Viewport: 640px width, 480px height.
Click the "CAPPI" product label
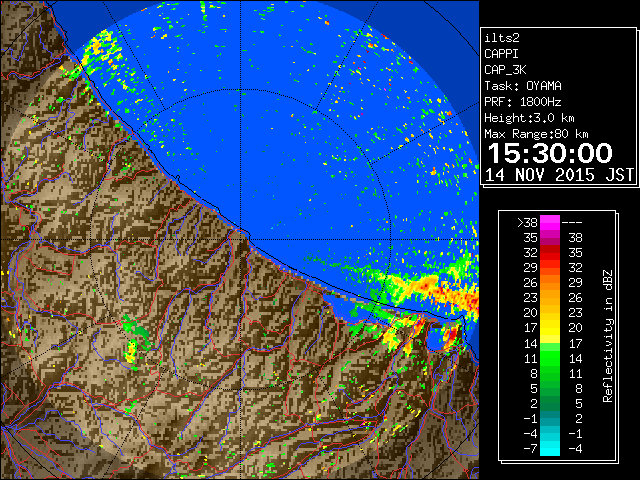pos(501,54)
